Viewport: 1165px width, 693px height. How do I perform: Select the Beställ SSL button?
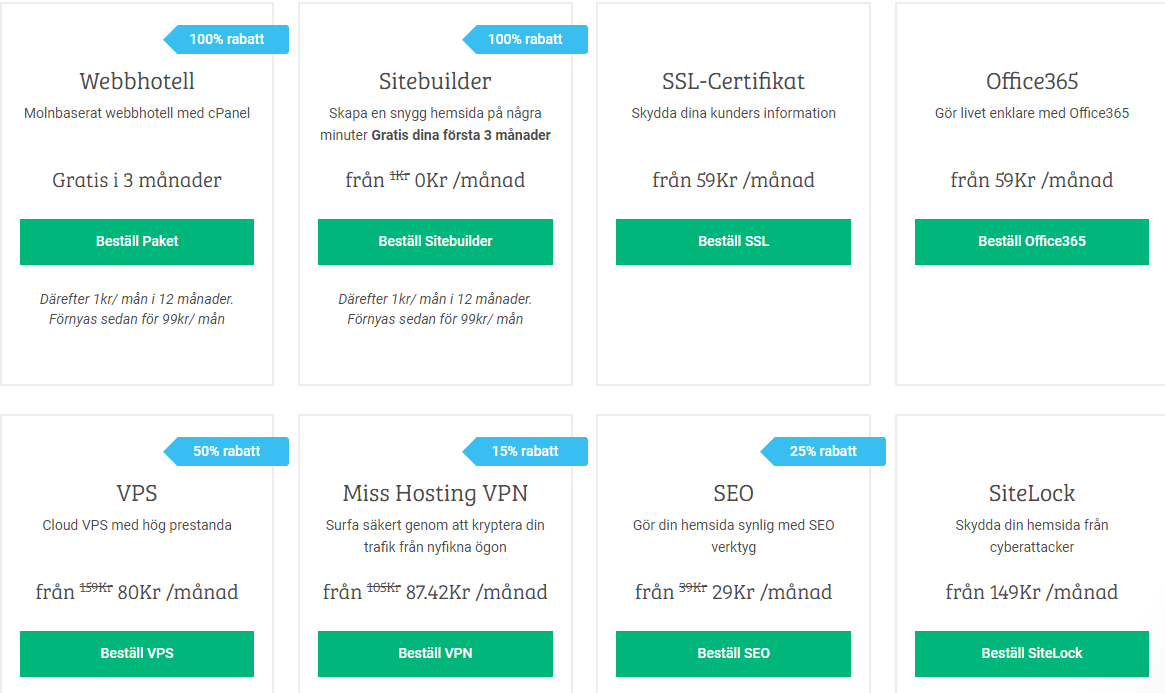click(733, 241)
